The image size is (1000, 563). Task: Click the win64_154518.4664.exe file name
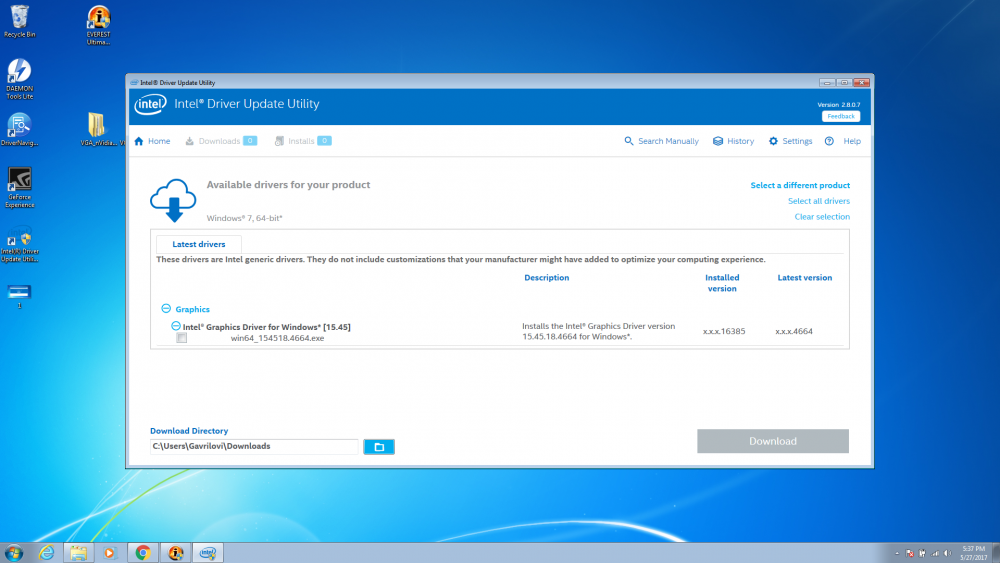(277, 338)
